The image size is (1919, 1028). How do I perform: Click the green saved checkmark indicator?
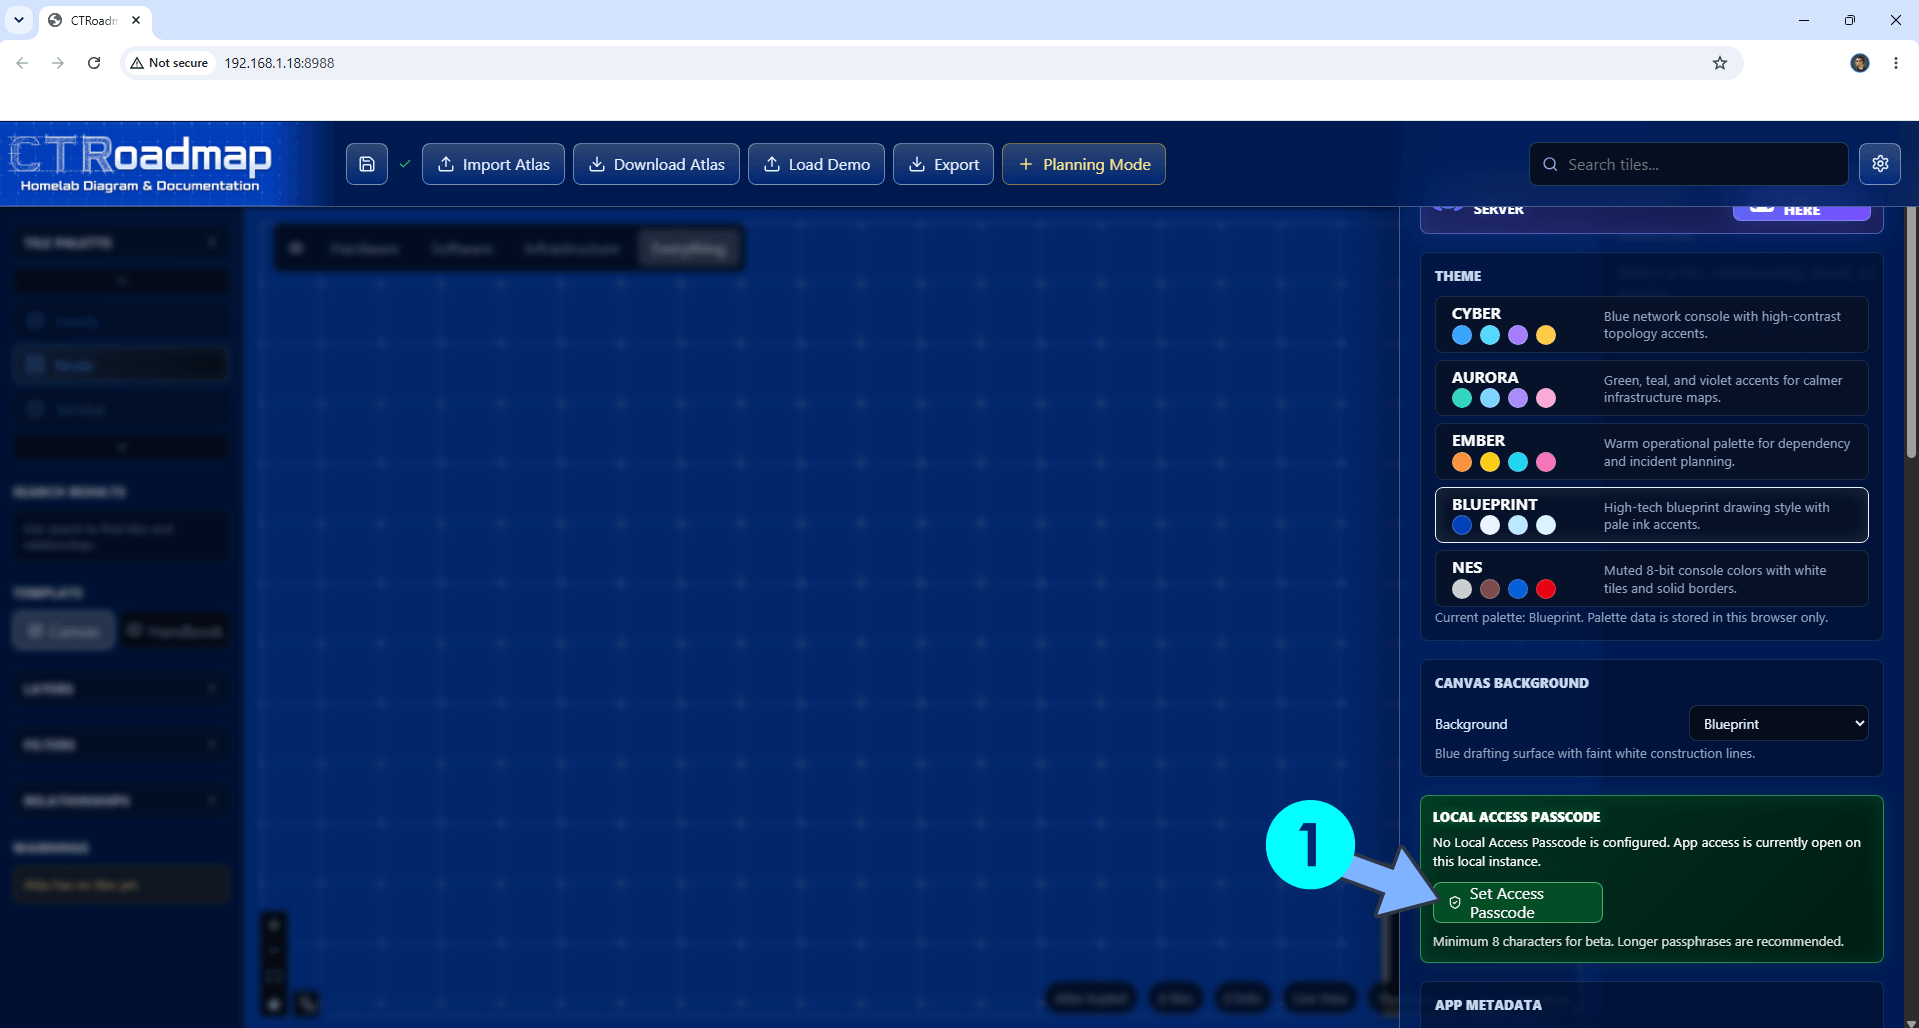pyautogui.click(x=405, y=164)
